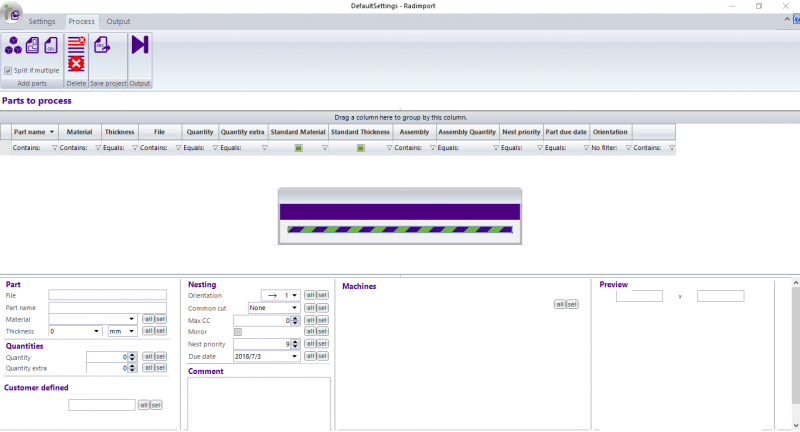This screenshot has width=800, height=432.
Task: Click the Output arrow icon
Action: pos(140,45)
